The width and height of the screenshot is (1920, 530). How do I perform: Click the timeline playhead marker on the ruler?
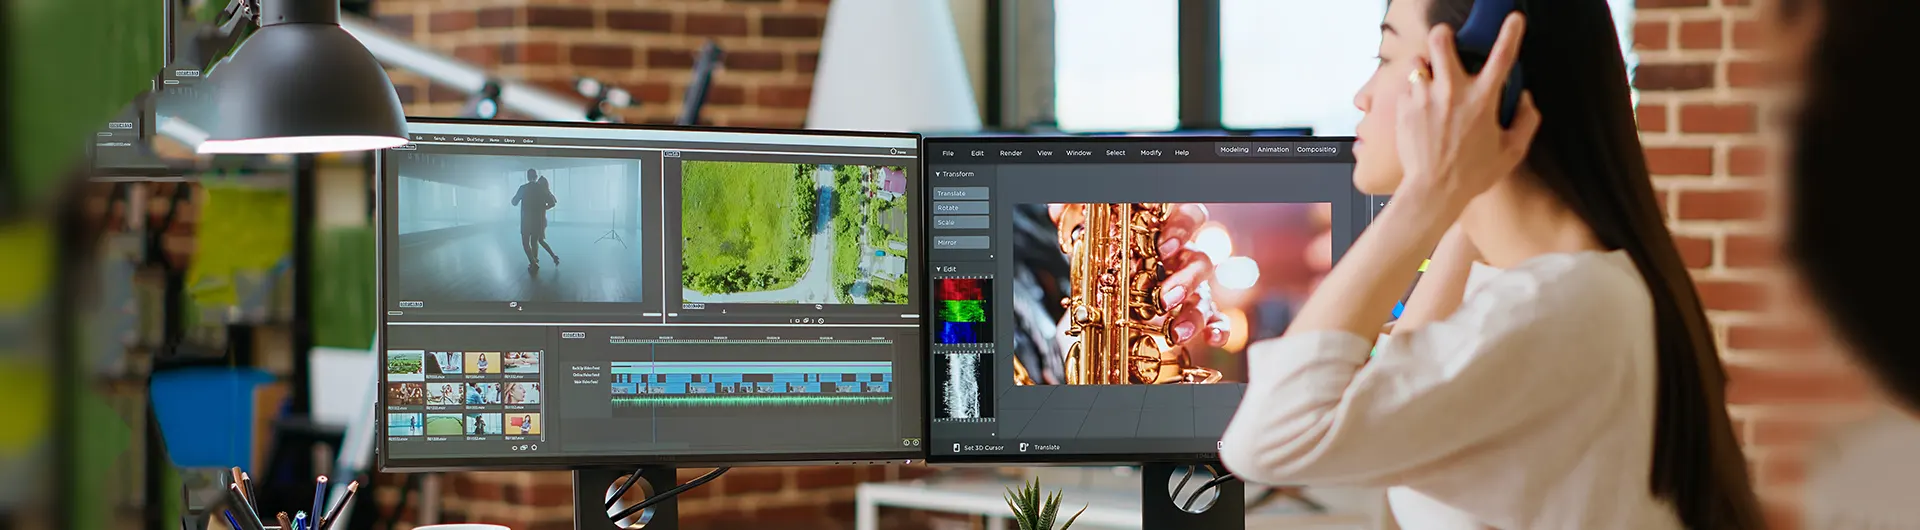654,342
